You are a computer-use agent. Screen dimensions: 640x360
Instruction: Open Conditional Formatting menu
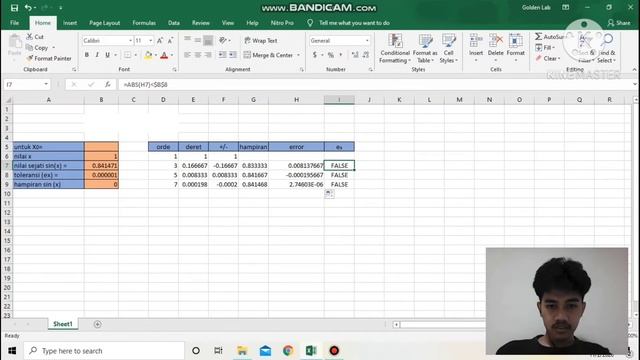click(395, 49)
